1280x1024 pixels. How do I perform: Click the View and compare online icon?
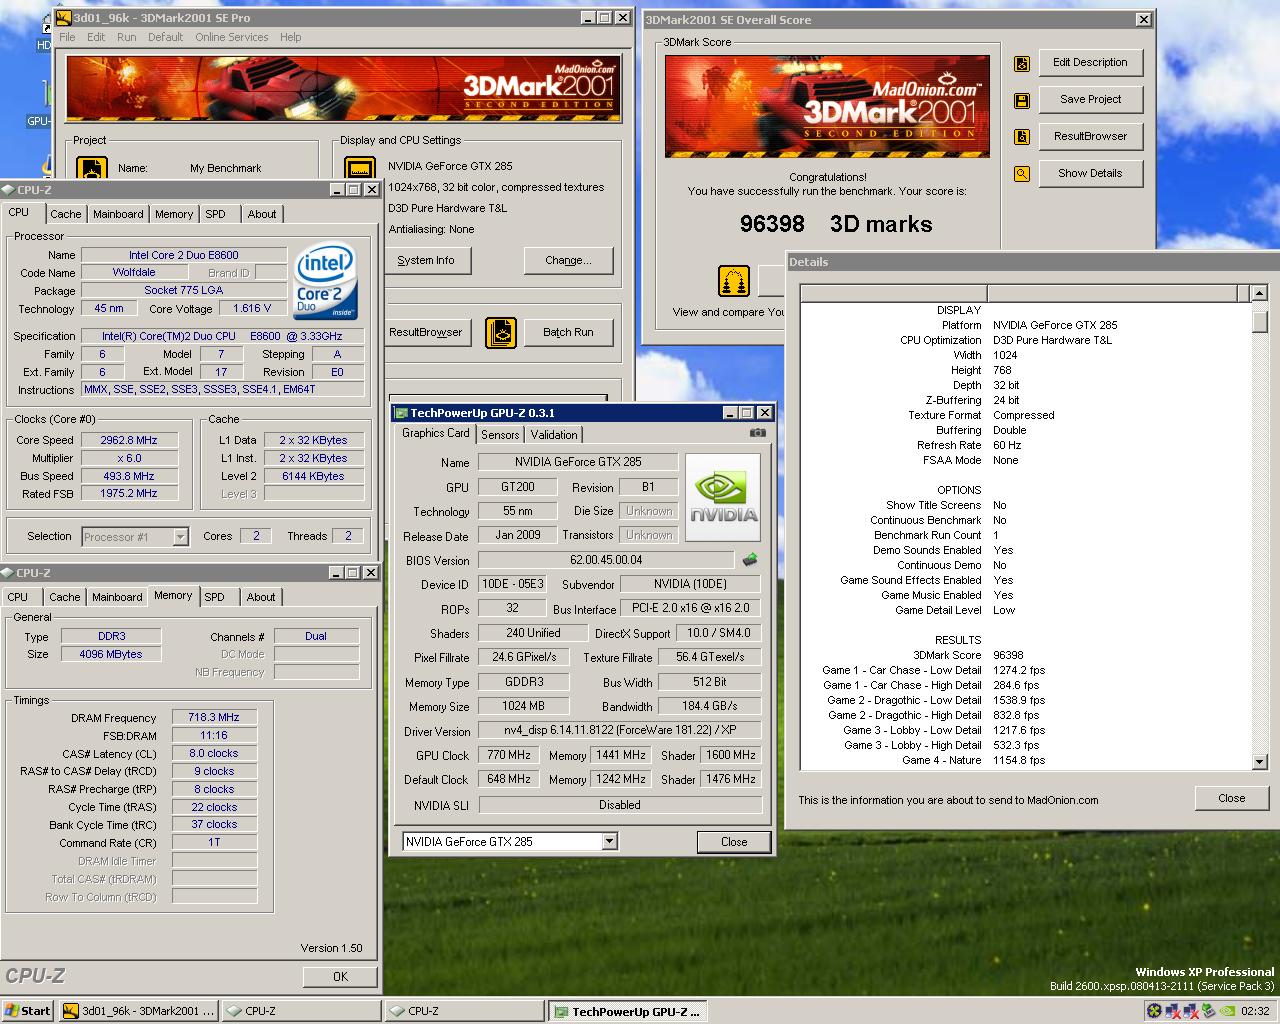(734, 281)
